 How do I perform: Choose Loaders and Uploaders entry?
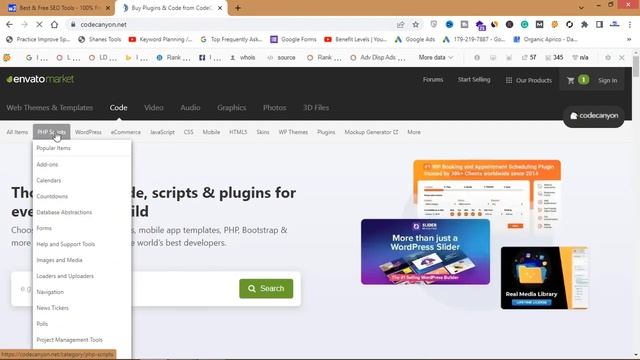click(x=65, y=276)
